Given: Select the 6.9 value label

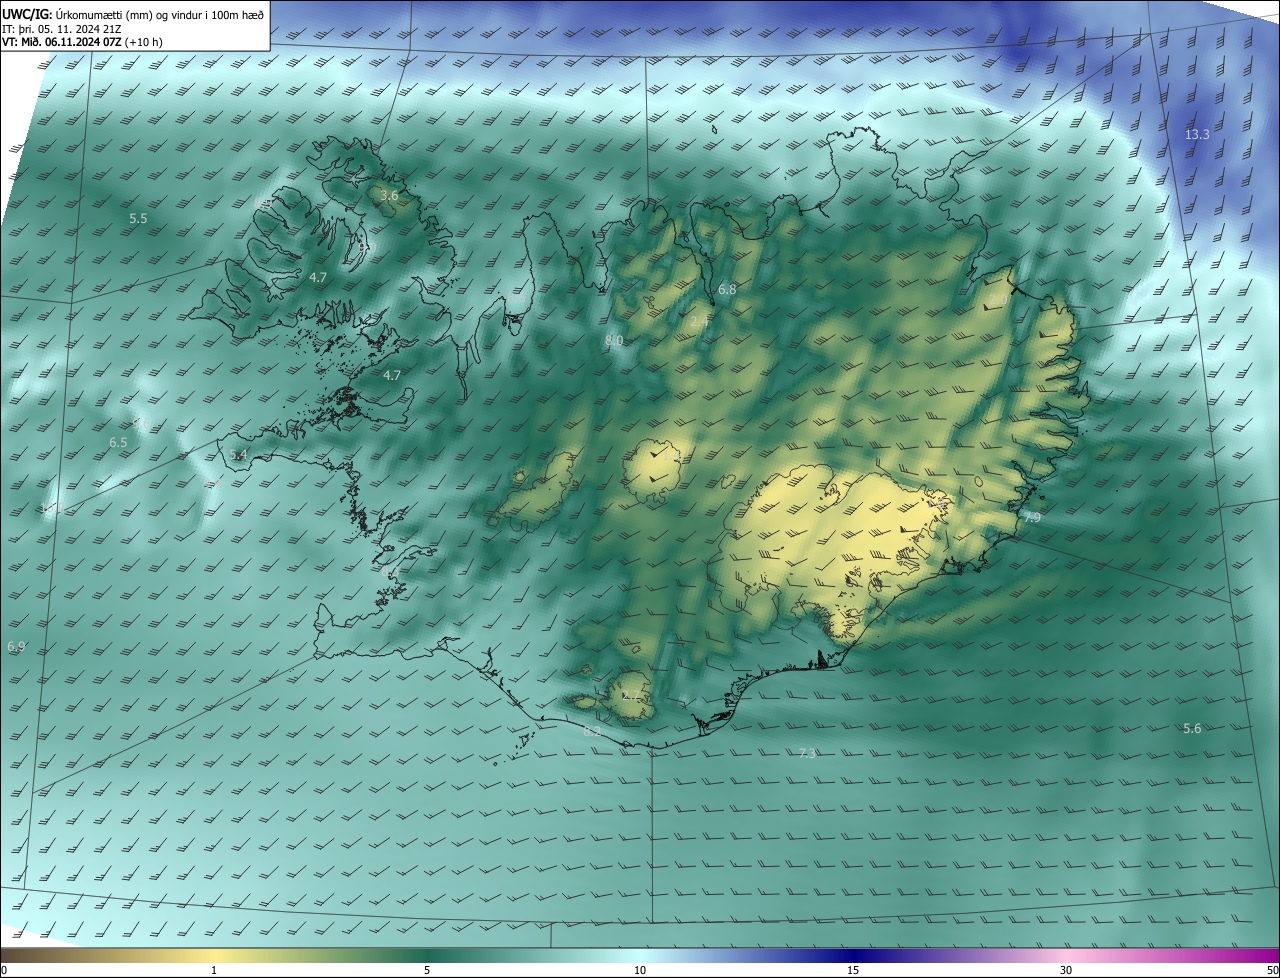Looking at the screenshot, I should (x=16, y=648).
